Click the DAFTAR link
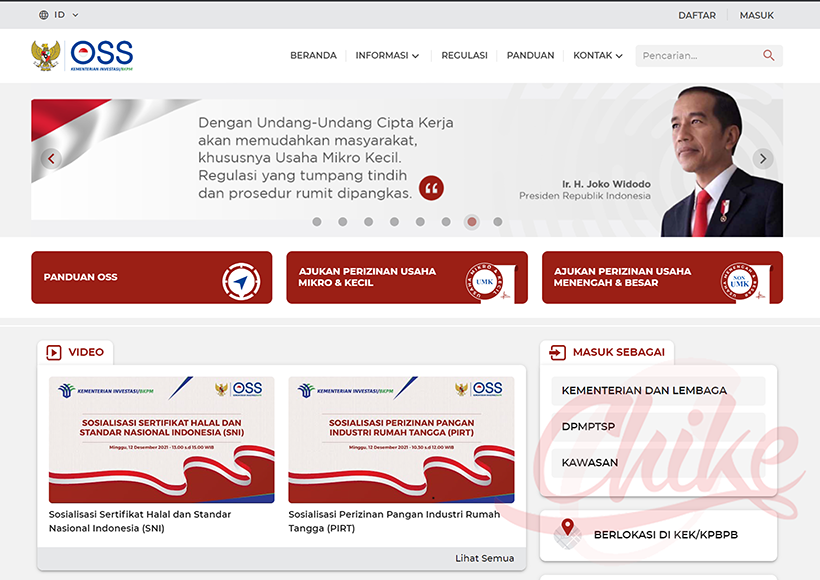 click(x=697, y=15)
